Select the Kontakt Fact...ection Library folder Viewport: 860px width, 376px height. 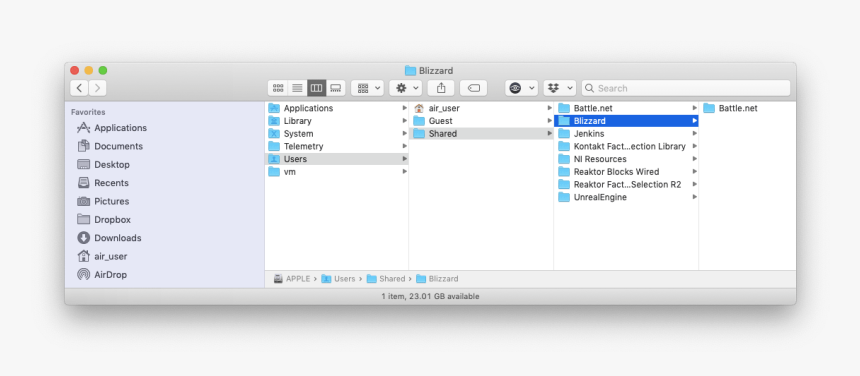tap(626, 146)
